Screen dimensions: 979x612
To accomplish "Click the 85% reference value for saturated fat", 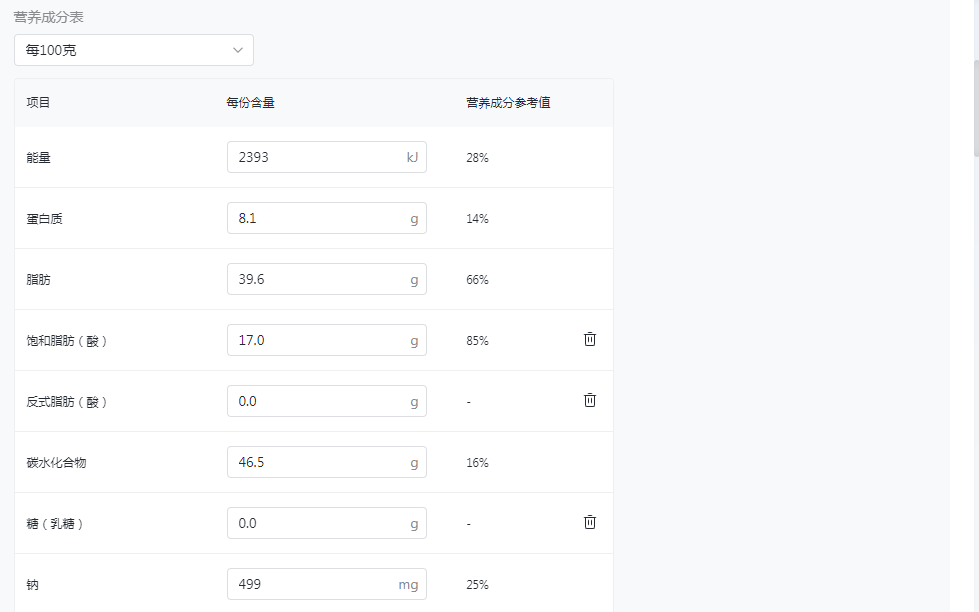I will pos(477,341).
